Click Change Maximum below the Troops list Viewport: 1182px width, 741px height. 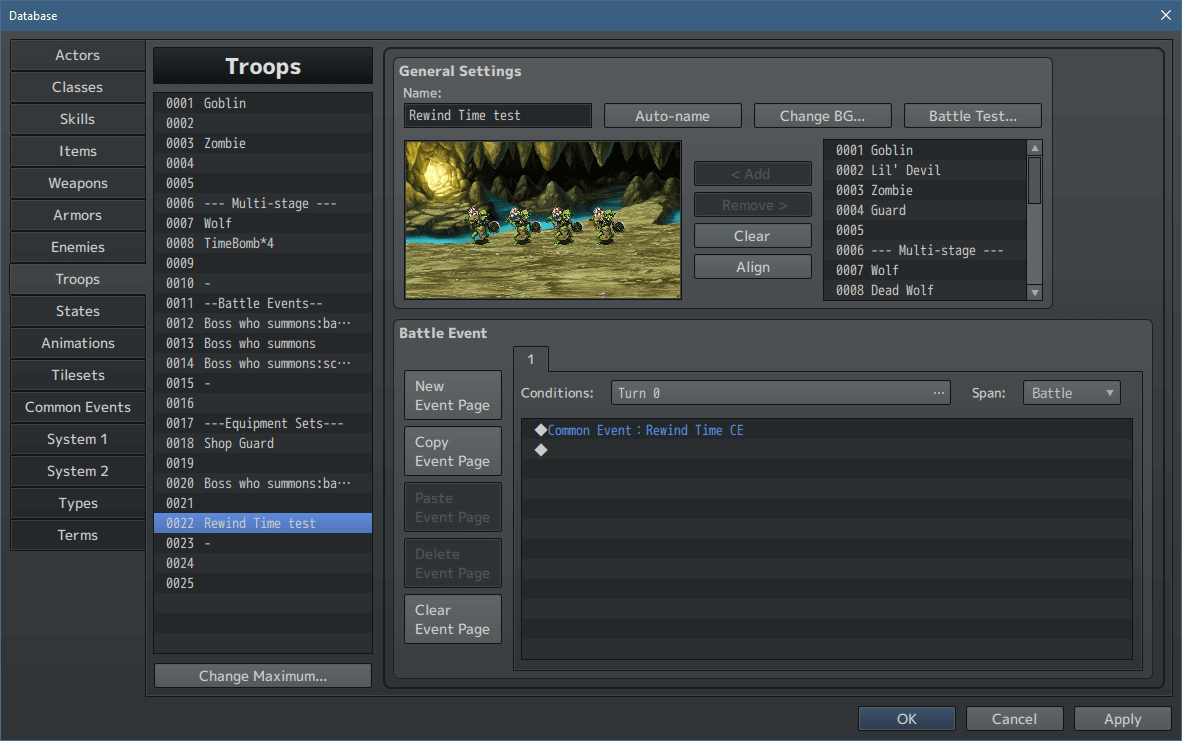pos(262,675)
